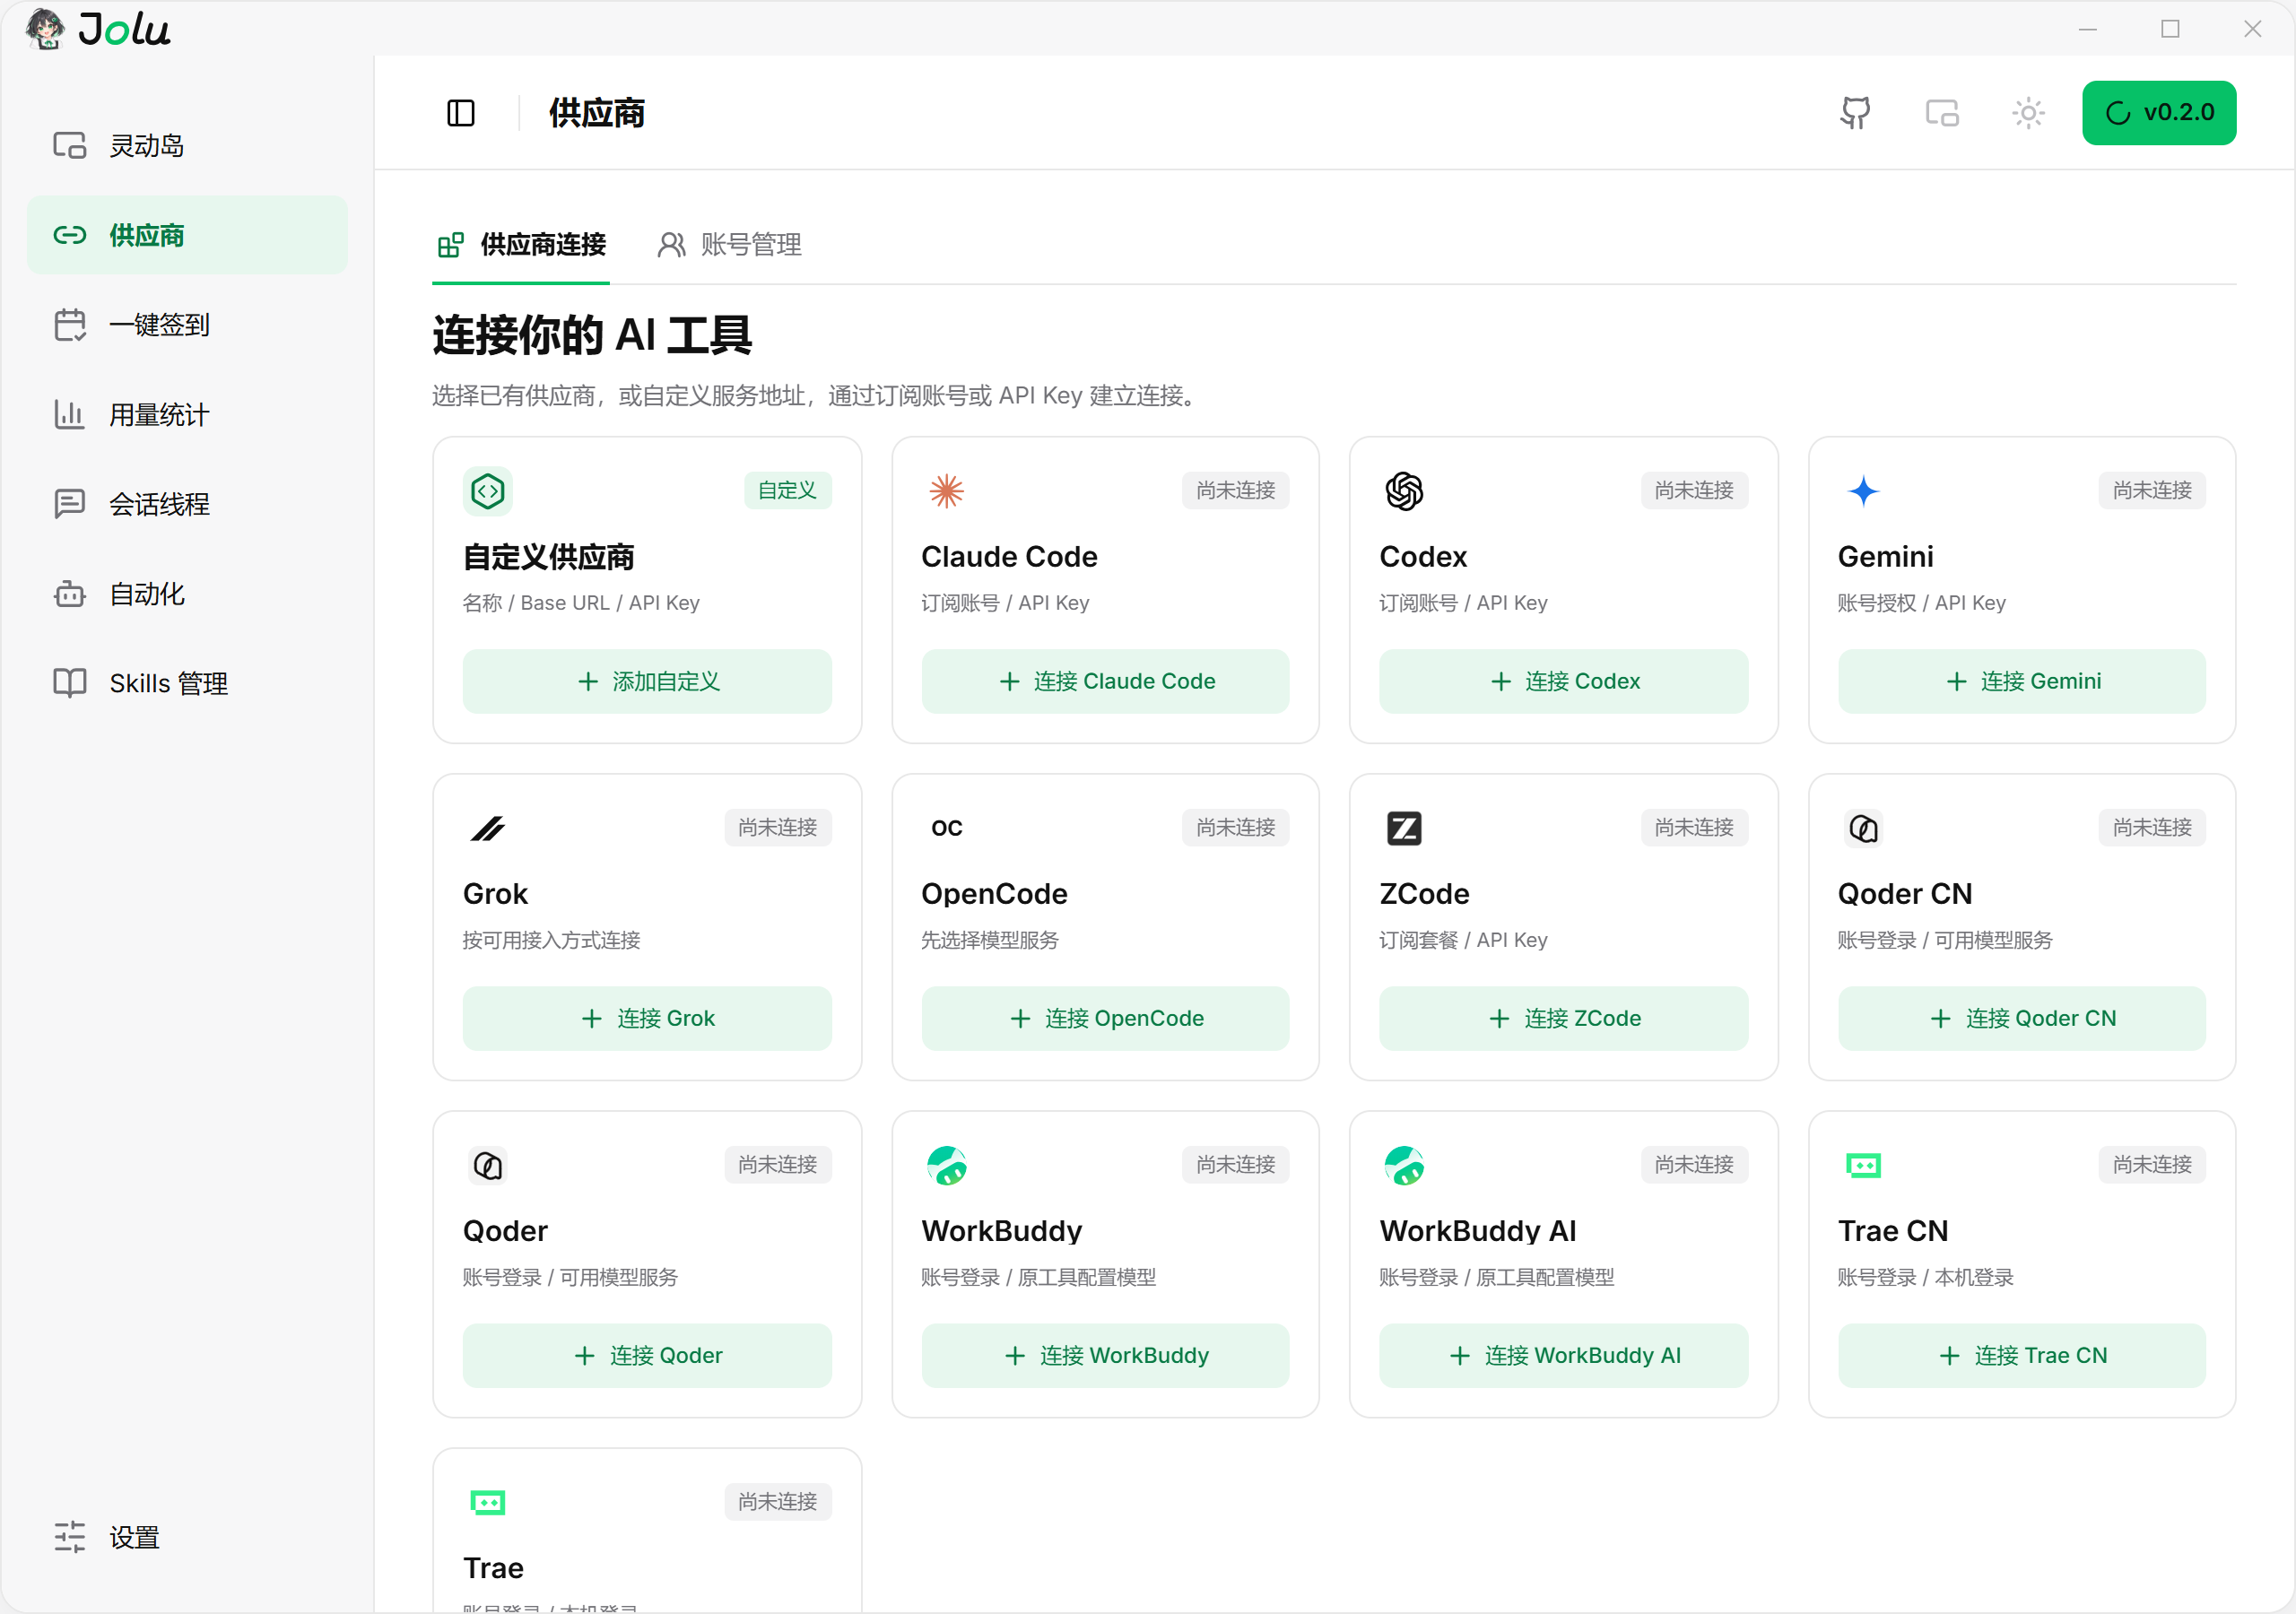Go to 用量统计 in sidebar
Viewport: 2296px width, 1614px height.
pos(187,414)
